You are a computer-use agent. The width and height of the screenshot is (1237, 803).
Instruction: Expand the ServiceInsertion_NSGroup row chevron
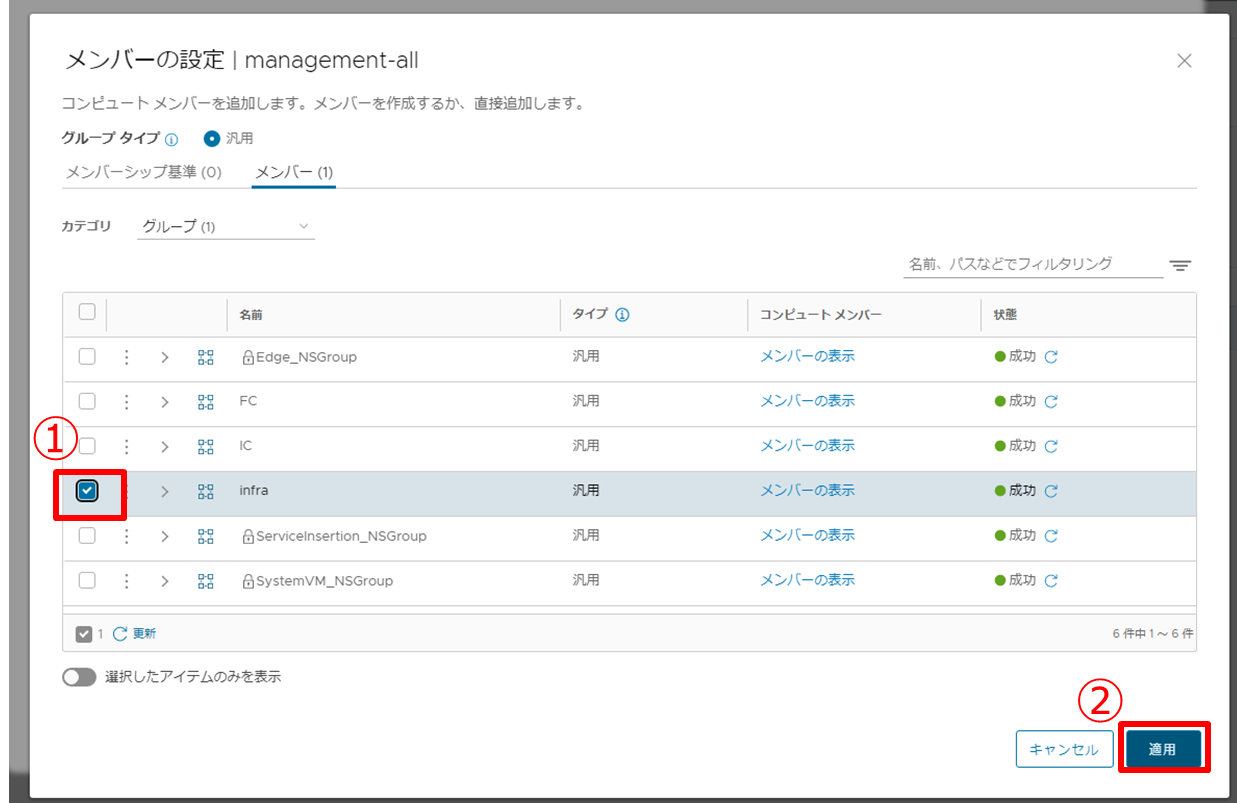point(165,536)
